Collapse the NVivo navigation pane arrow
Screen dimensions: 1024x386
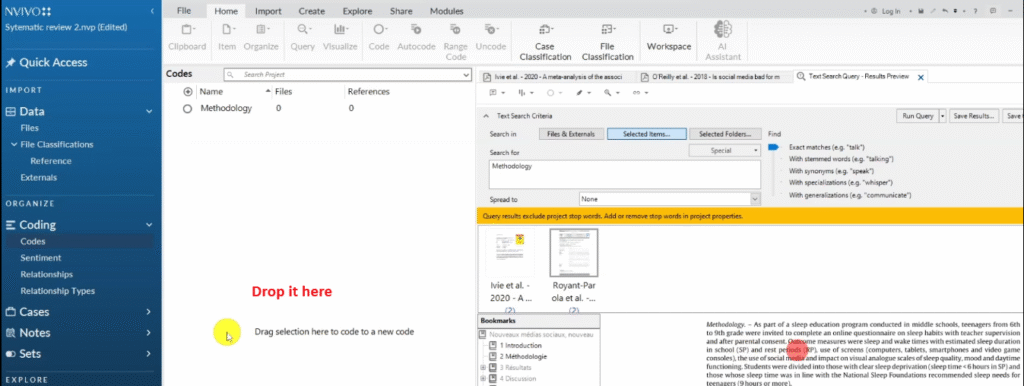[152, 11]
